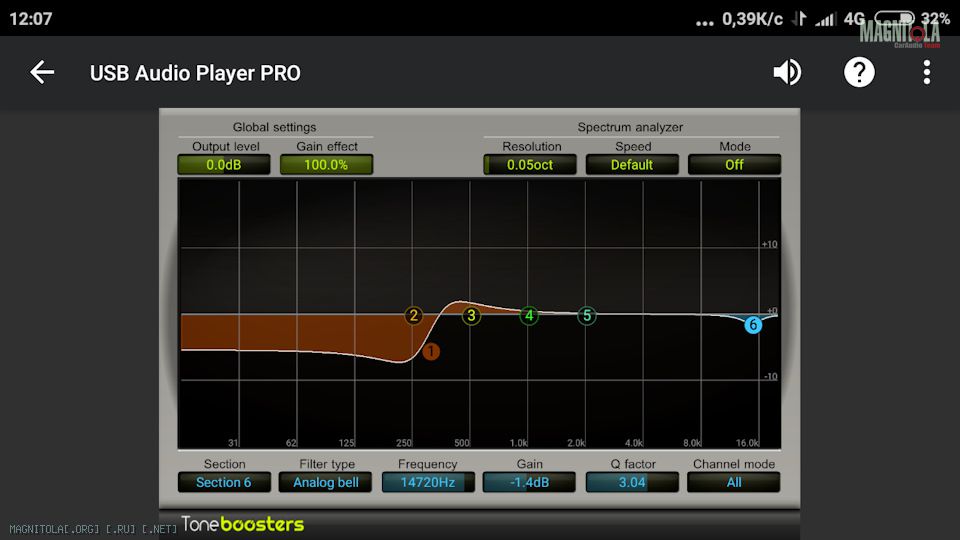Tap the USB Audio Player PRO title
The height and width of the screenshot is (540, 960).
[195, 73]
